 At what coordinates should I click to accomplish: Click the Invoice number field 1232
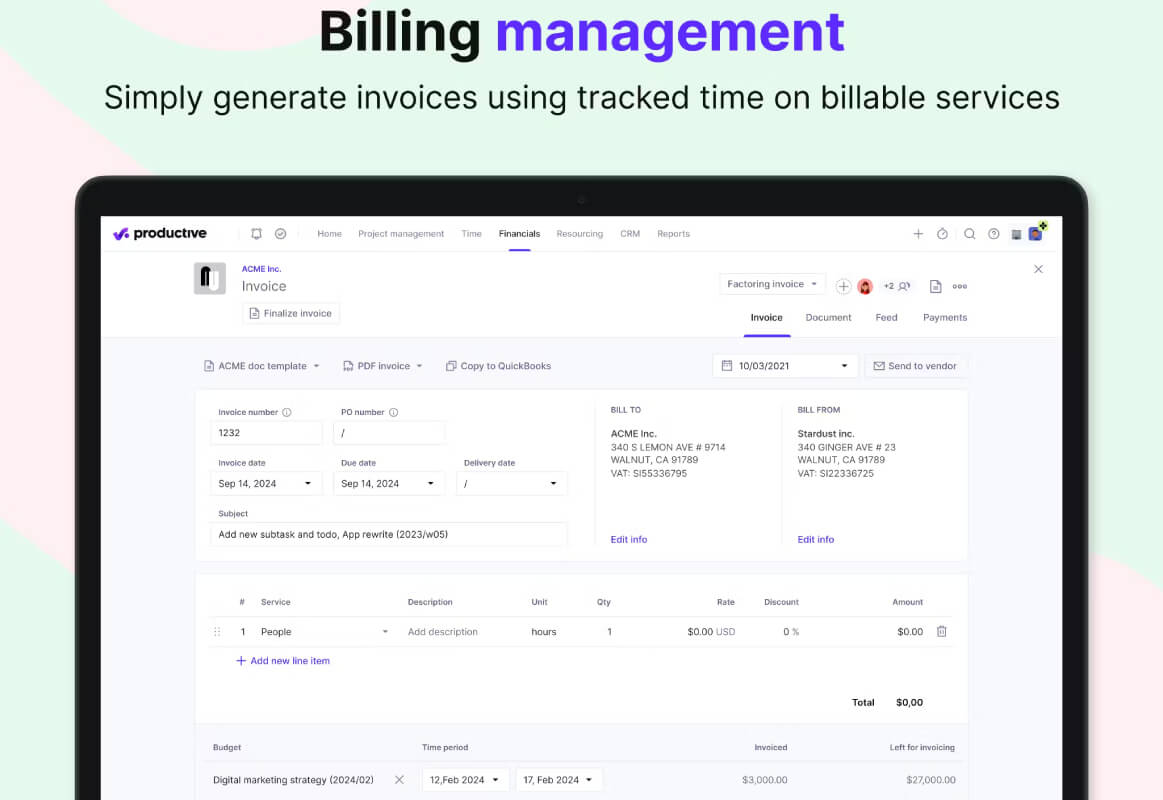[266, 433]
